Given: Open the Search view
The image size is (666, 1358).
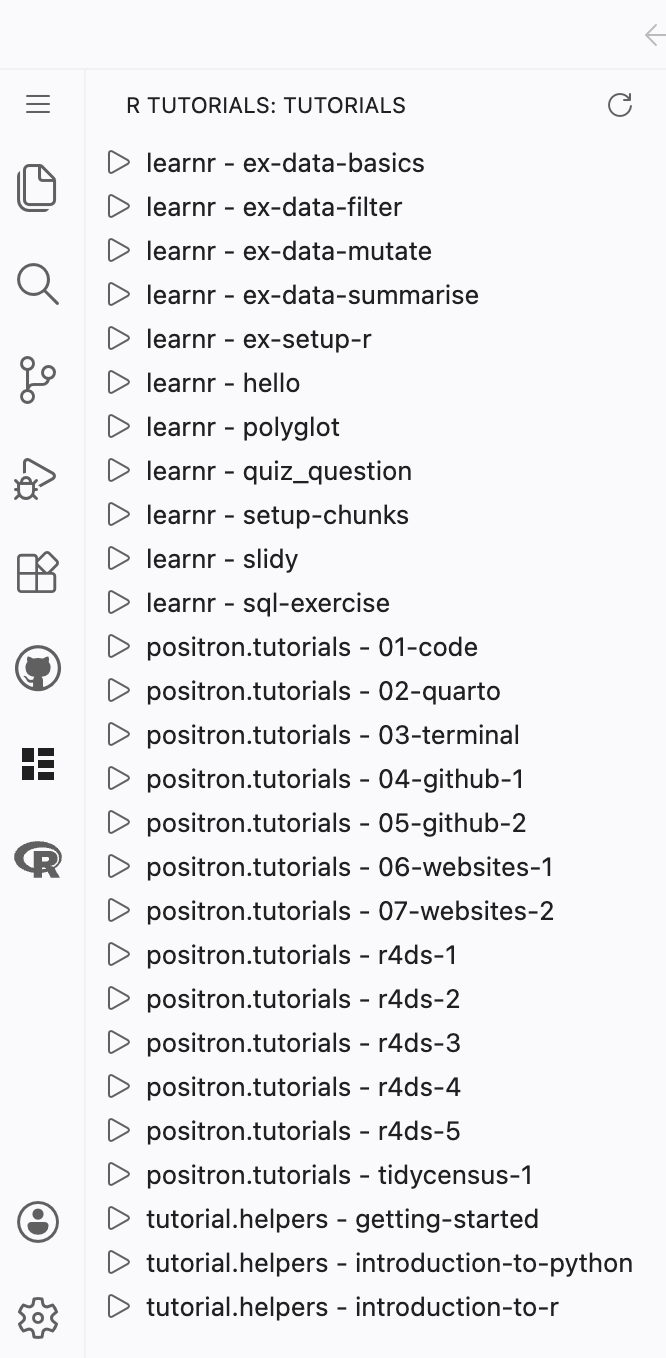Looking at the screenshot, I should 38,284.
